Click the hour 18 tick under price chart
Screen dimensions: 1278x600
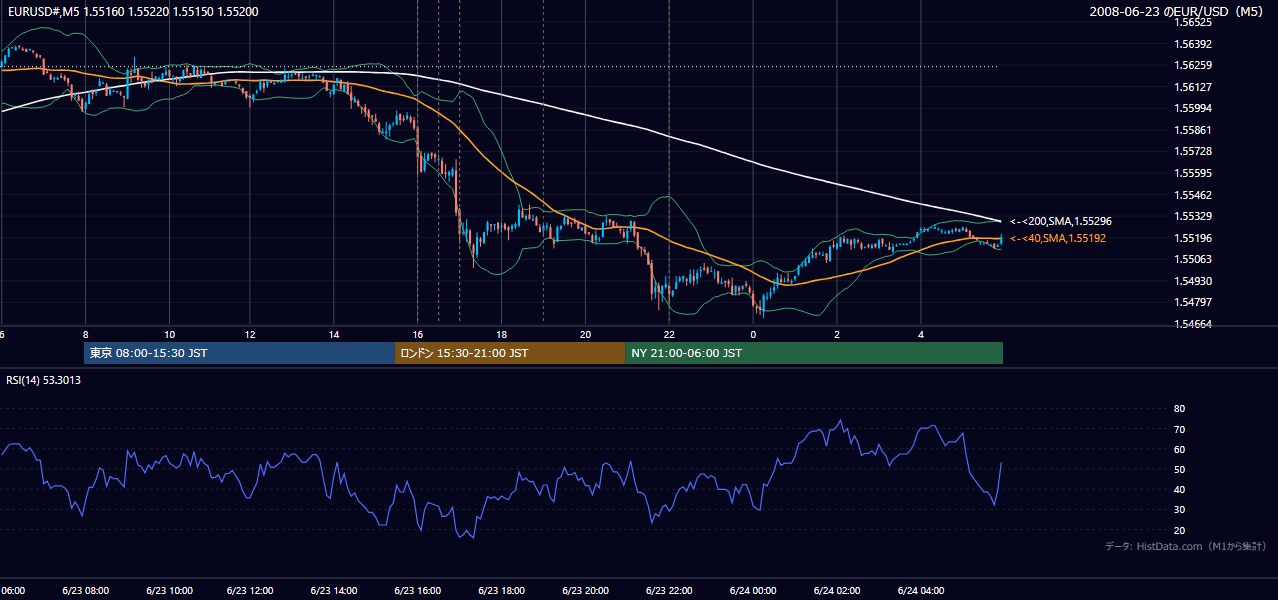click(502, 334)
